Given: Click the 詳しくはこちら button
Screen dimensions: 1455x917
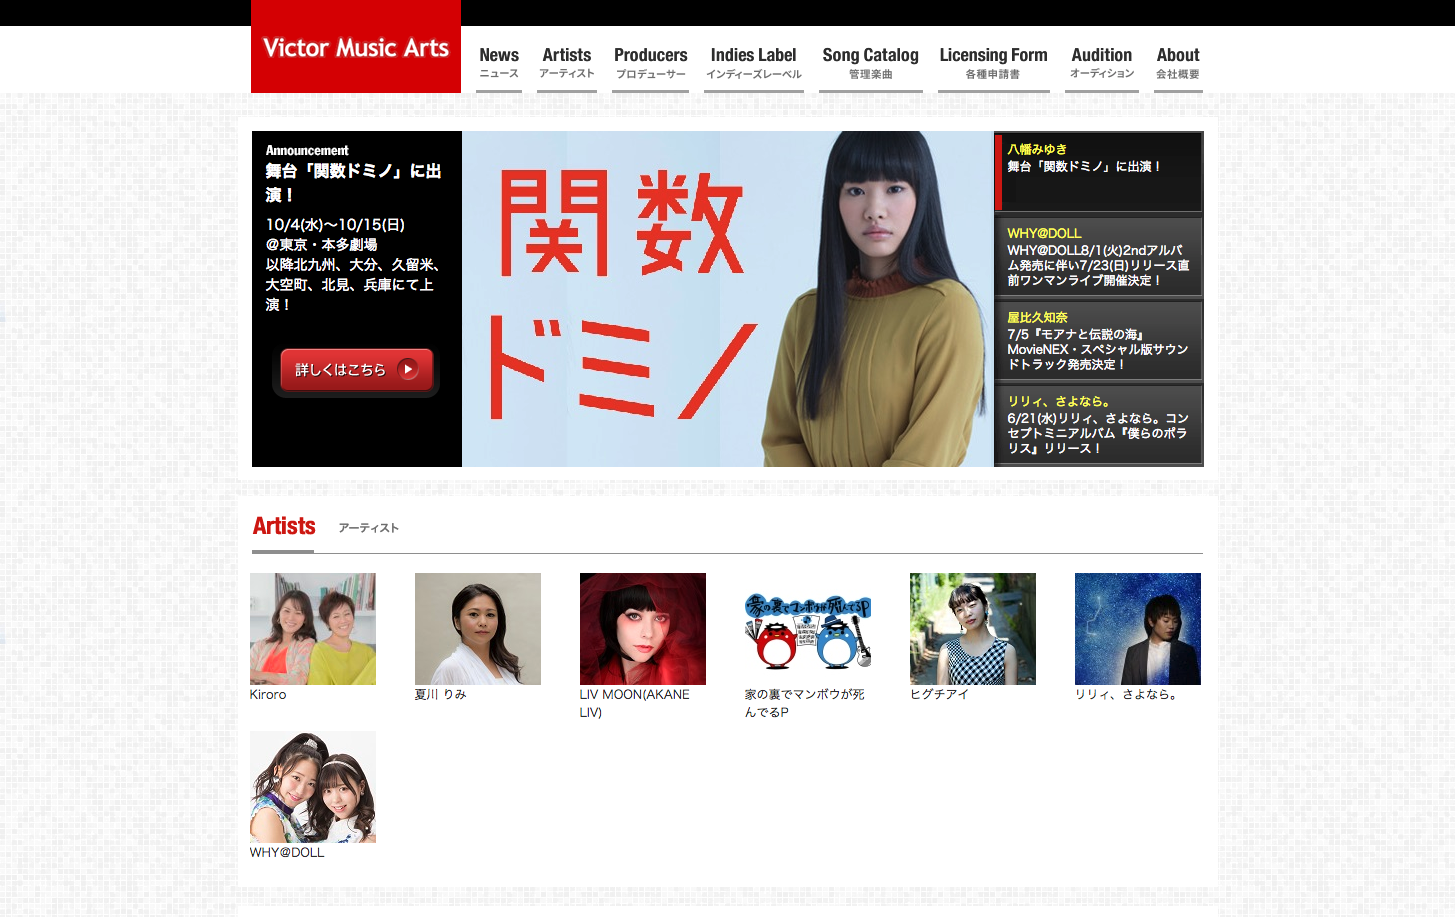Looking at the screenshot, I should click(x=356, y=370).
